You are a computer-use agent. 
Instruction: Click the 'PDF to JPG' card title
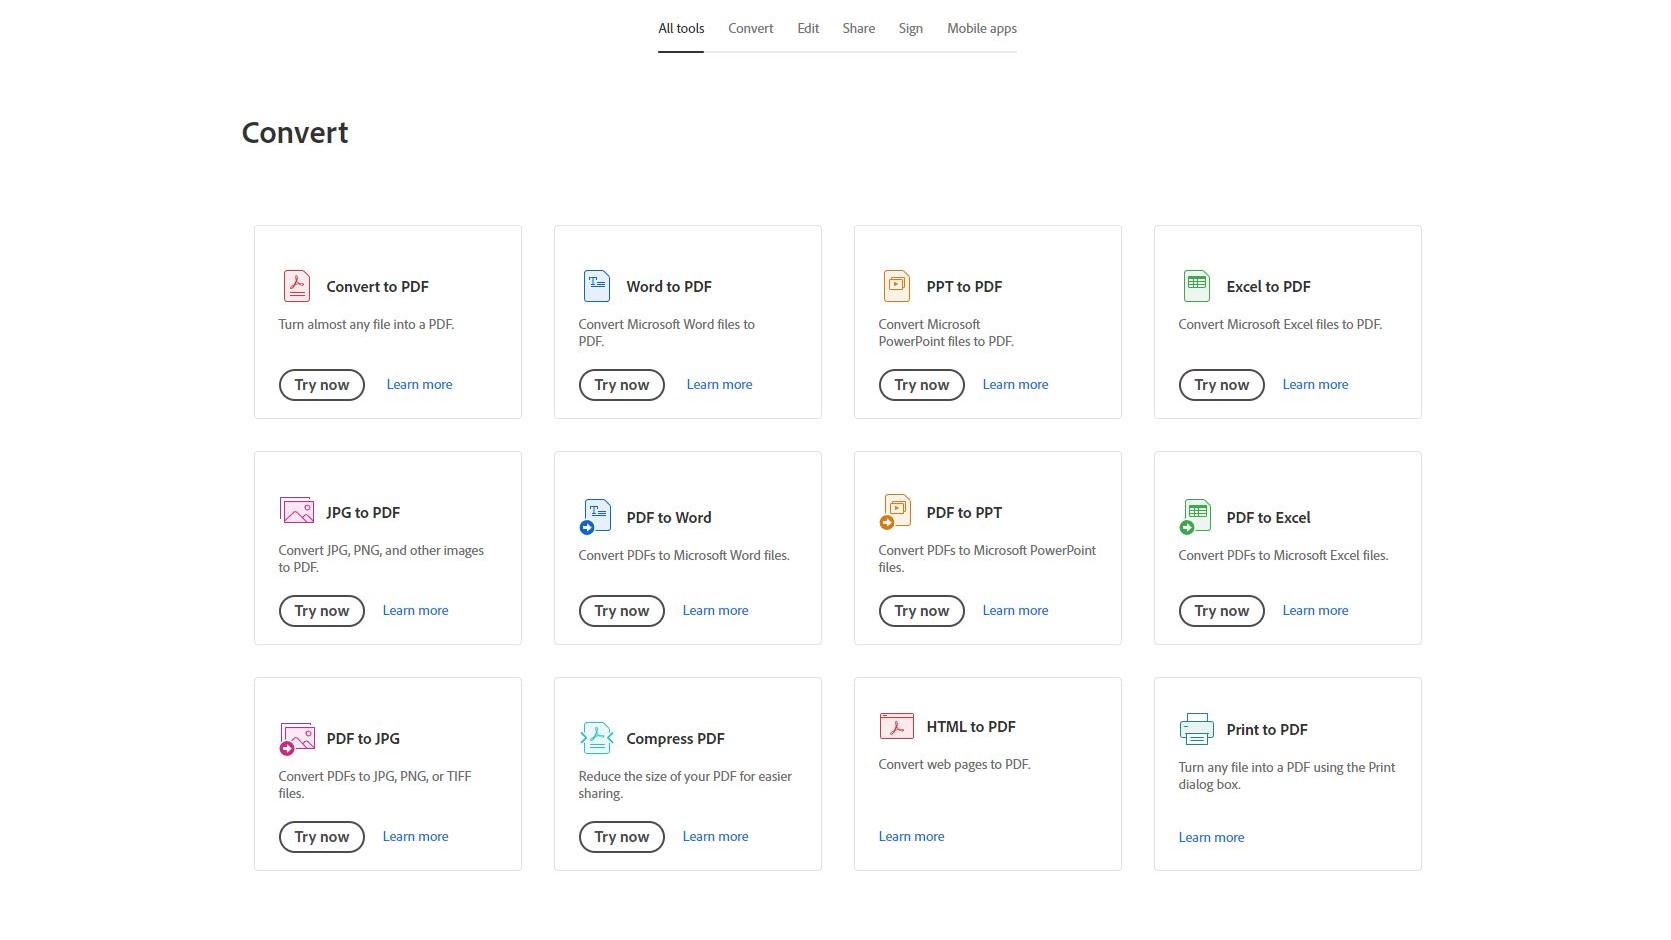[363, 738]
